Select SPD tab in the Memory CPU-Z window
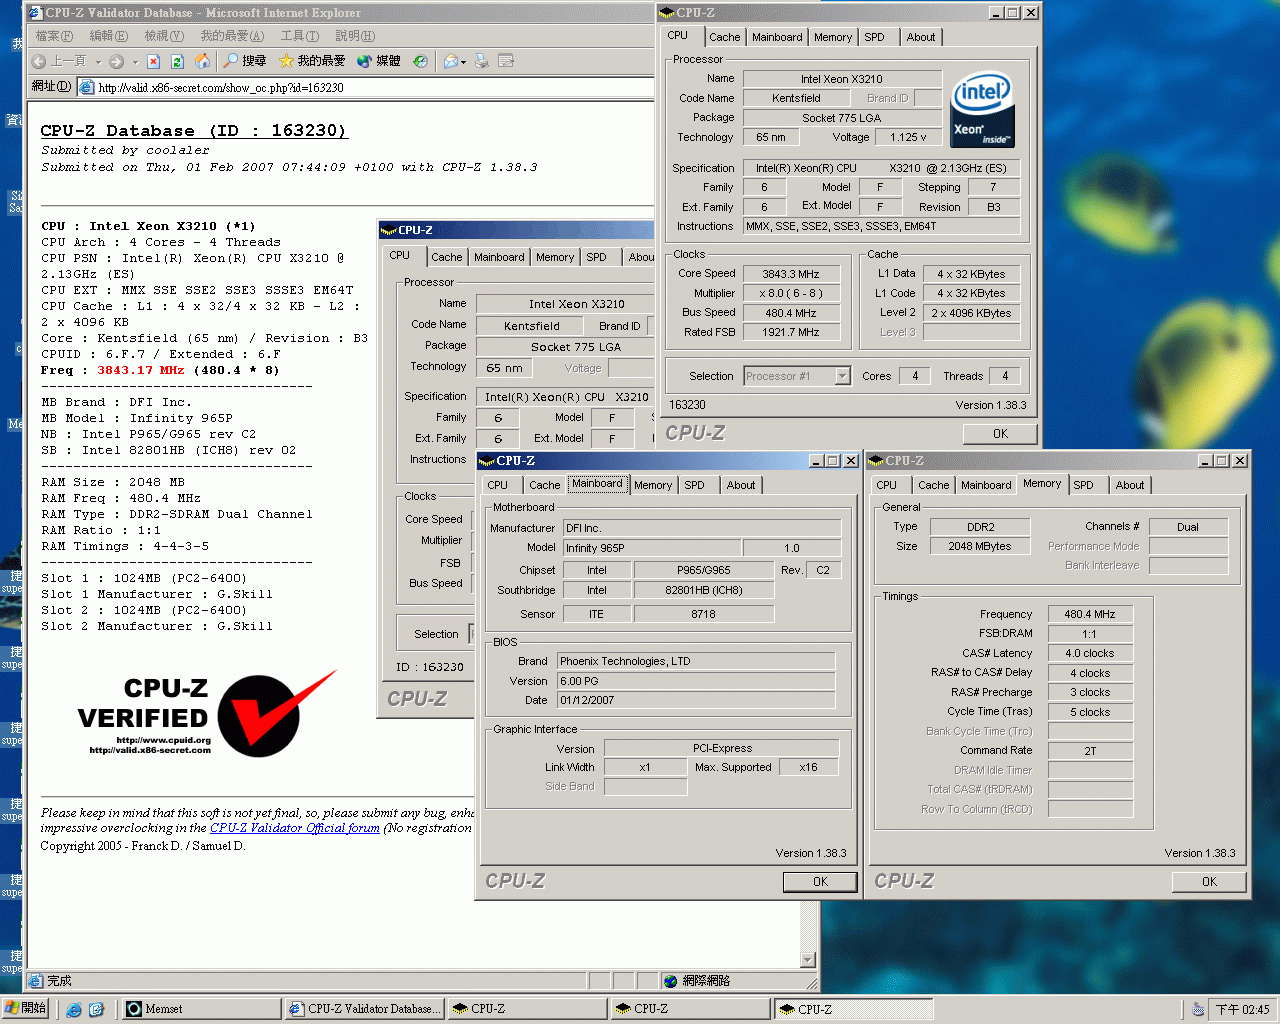Screen dimensions: 1280x1024 point(1083,485)
